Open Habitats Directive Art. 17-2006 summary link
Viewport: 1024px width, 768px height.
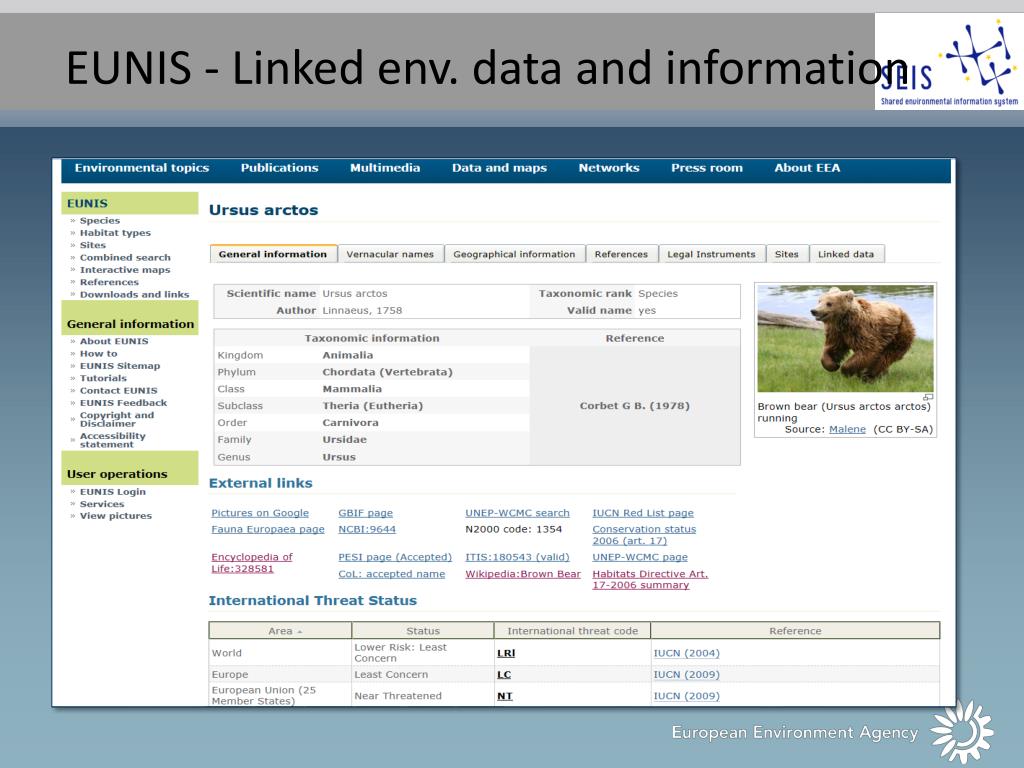pos(650,579)
